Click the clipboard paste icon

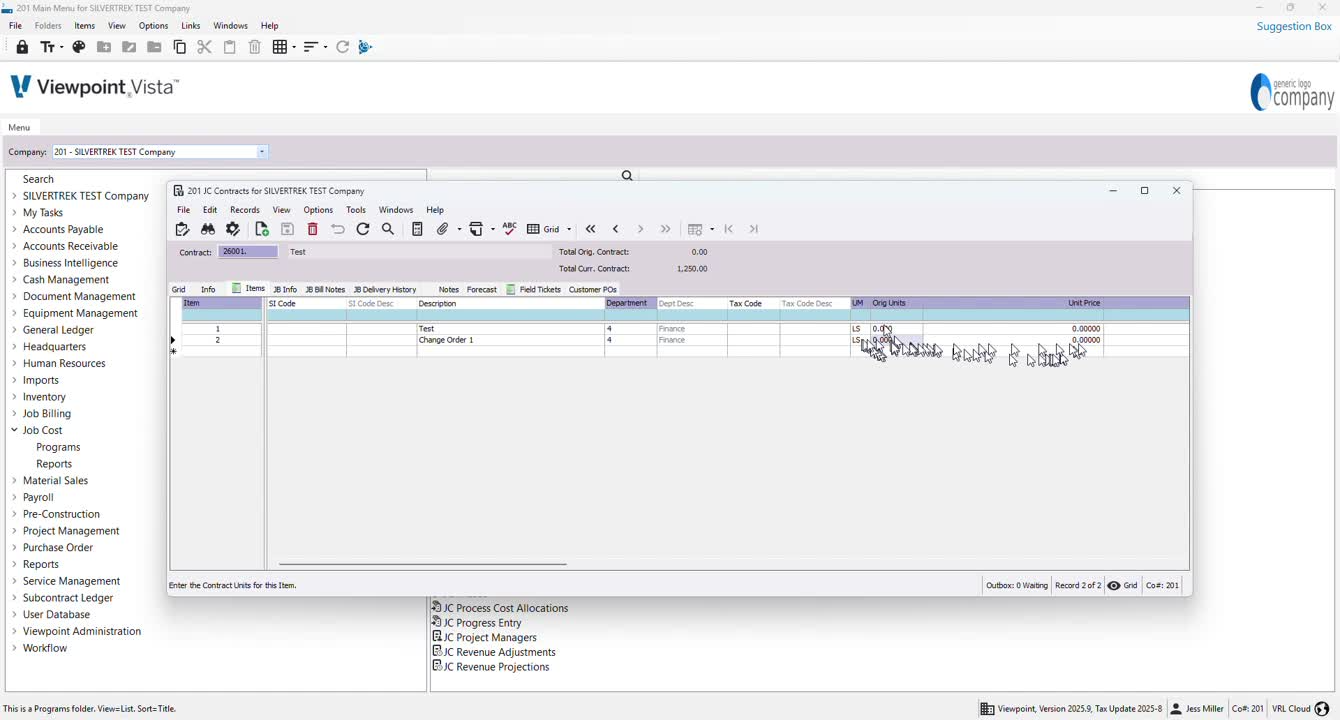[230, 47]
